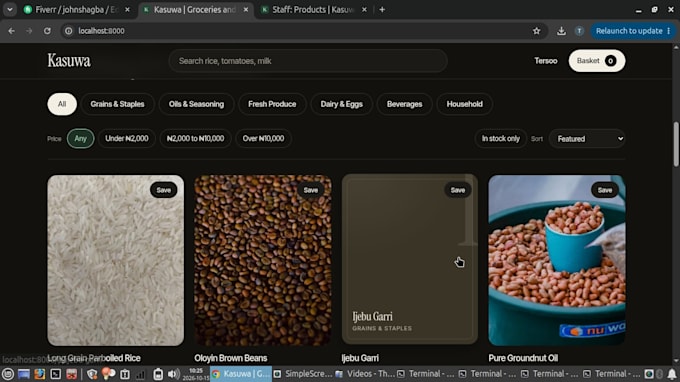680x382 pixels.
Task: Click the browser back arrow
Action: coord(11,31)
